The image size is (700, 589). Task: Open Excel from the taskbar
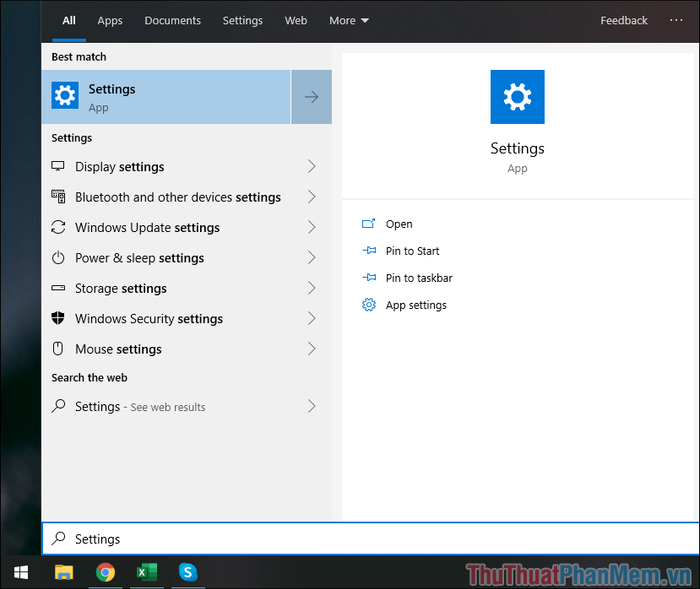click(x=146, y=572)
